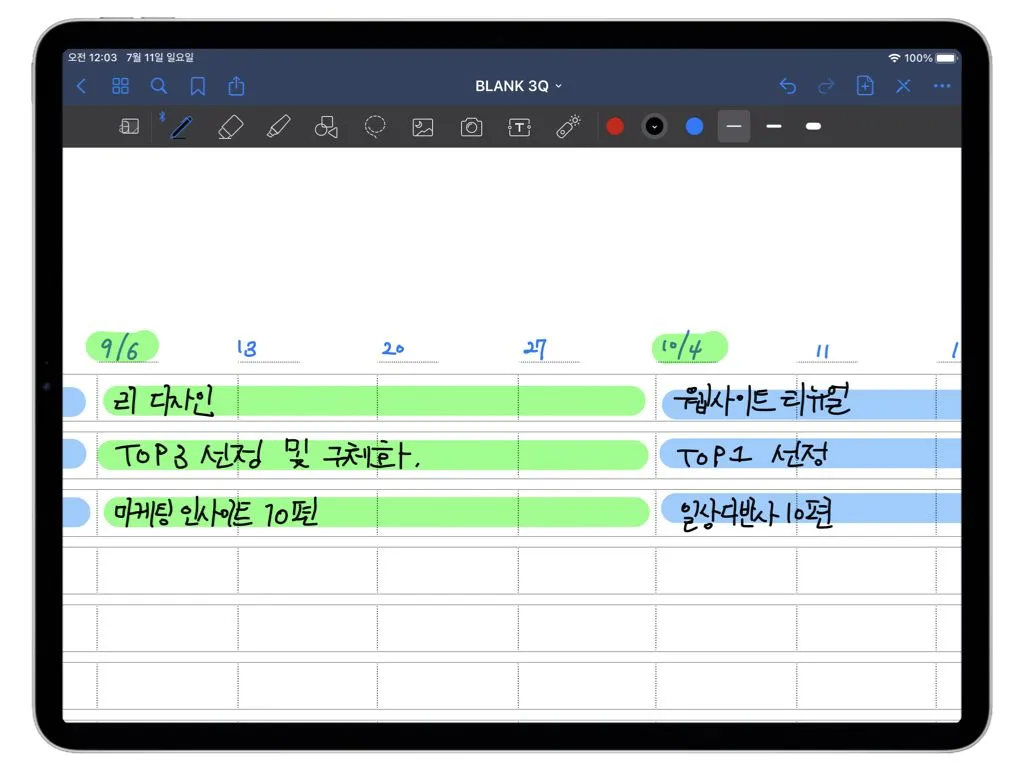The height and width of the screenshot is (768, 1024).
Task: Select the Pen tool
Action: [181, 127]
